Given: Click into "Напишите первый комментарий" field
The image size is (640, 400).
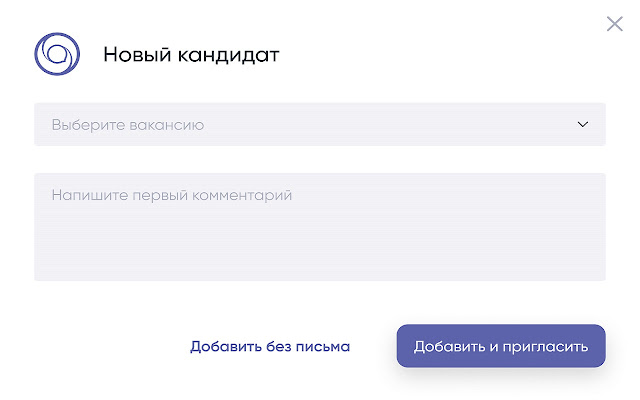Looking at the screenshot, I should [x=319, y=227].
